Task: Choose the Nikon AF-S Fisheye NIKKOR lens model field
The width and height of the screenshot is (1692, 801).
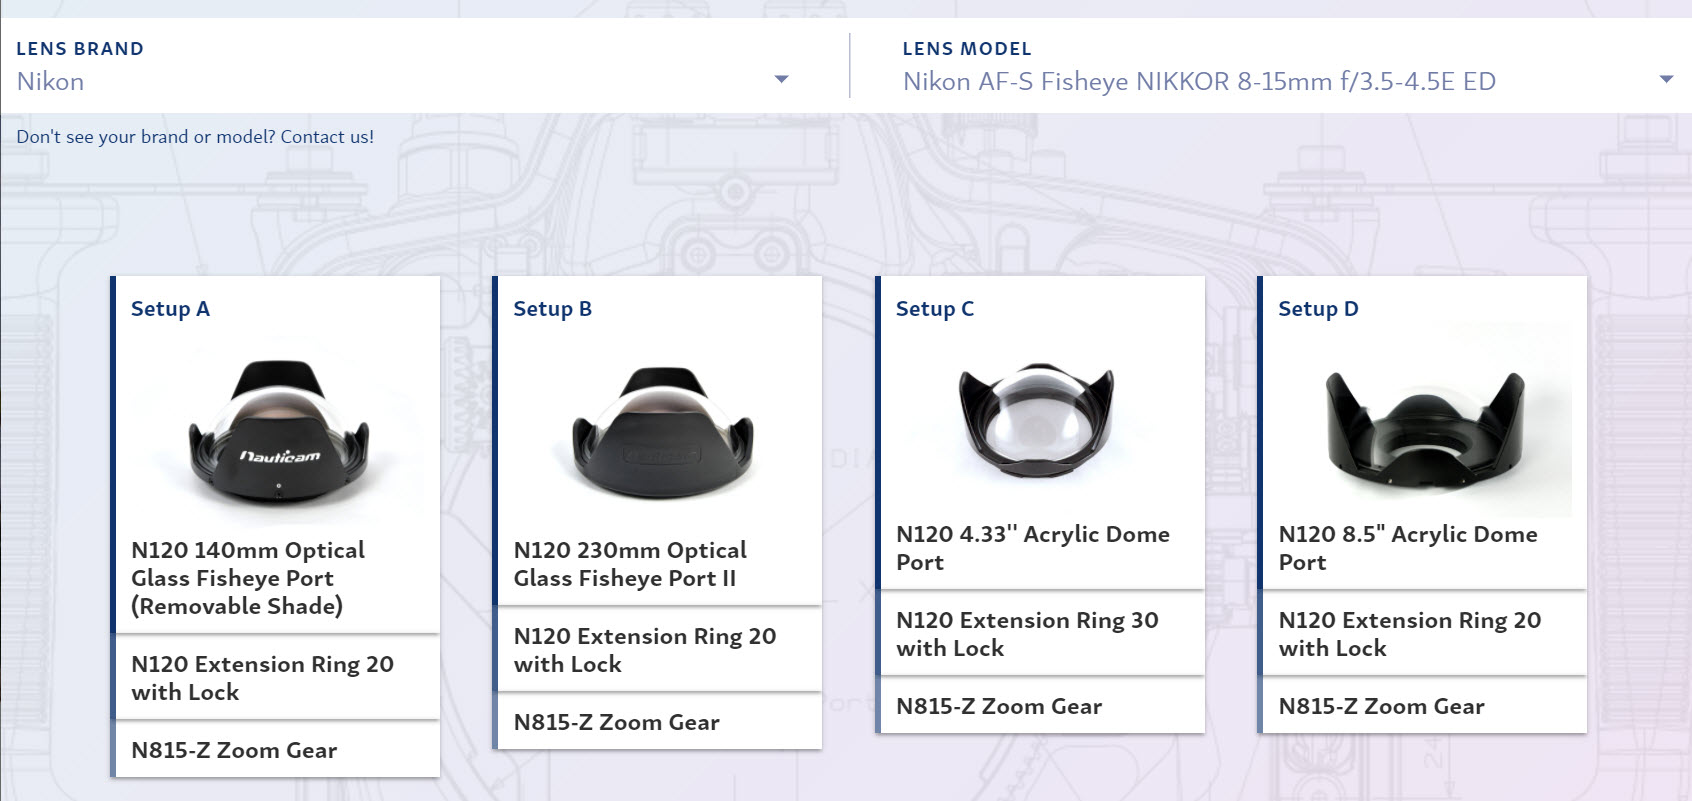Action: click(x=1288, y=81)
